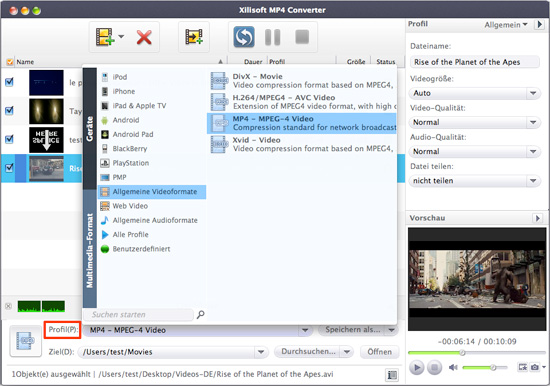The width and height of the screenshot is (550, 386).
Task: Open the Profil MP4 - MPEG-4 Video dropdown
Action: click(x=304, y=330)
